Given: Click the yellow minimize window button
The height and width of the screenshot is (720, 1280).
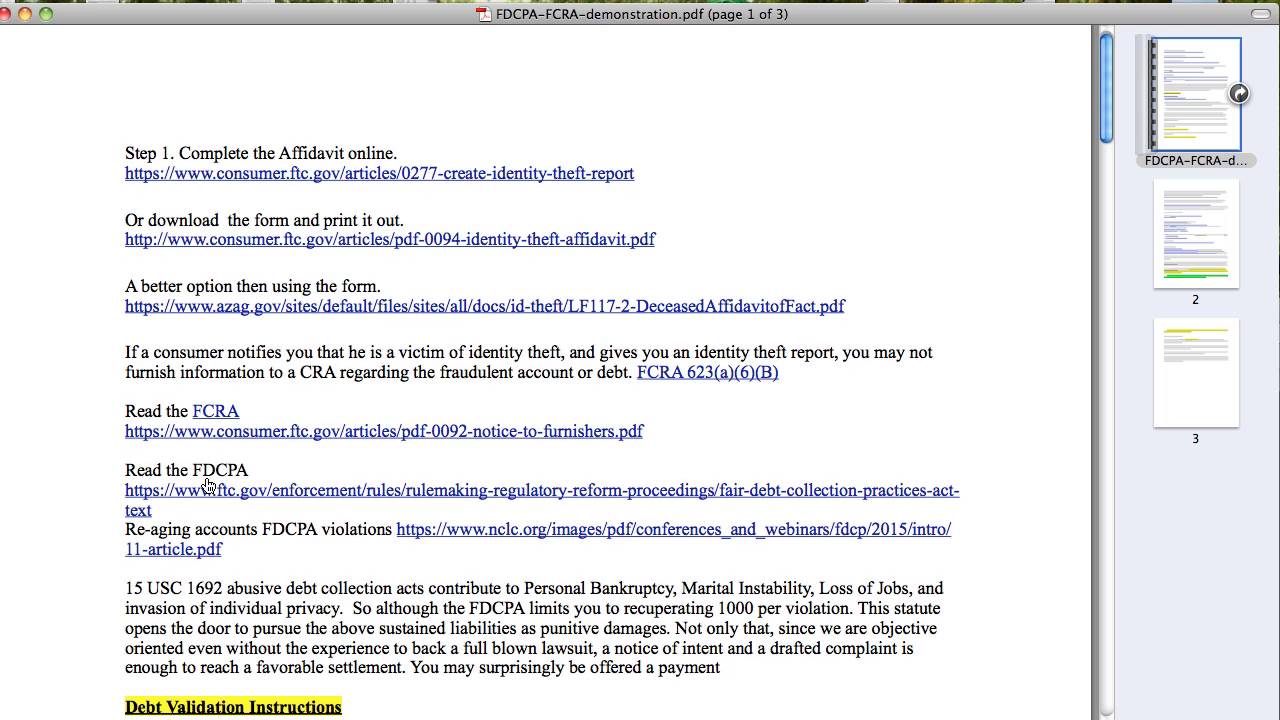Looking at the screenshot, I should (x=25, y=13).
